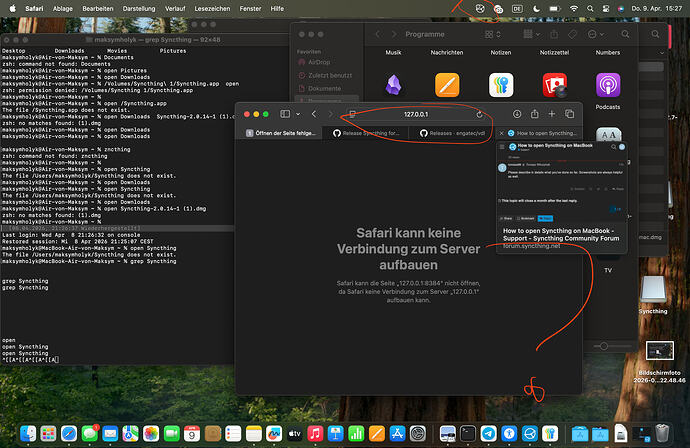Open Finder view-mode switcher dropdown
The width and height of the screenshot is (690, 448).
(x=492, y=34)
